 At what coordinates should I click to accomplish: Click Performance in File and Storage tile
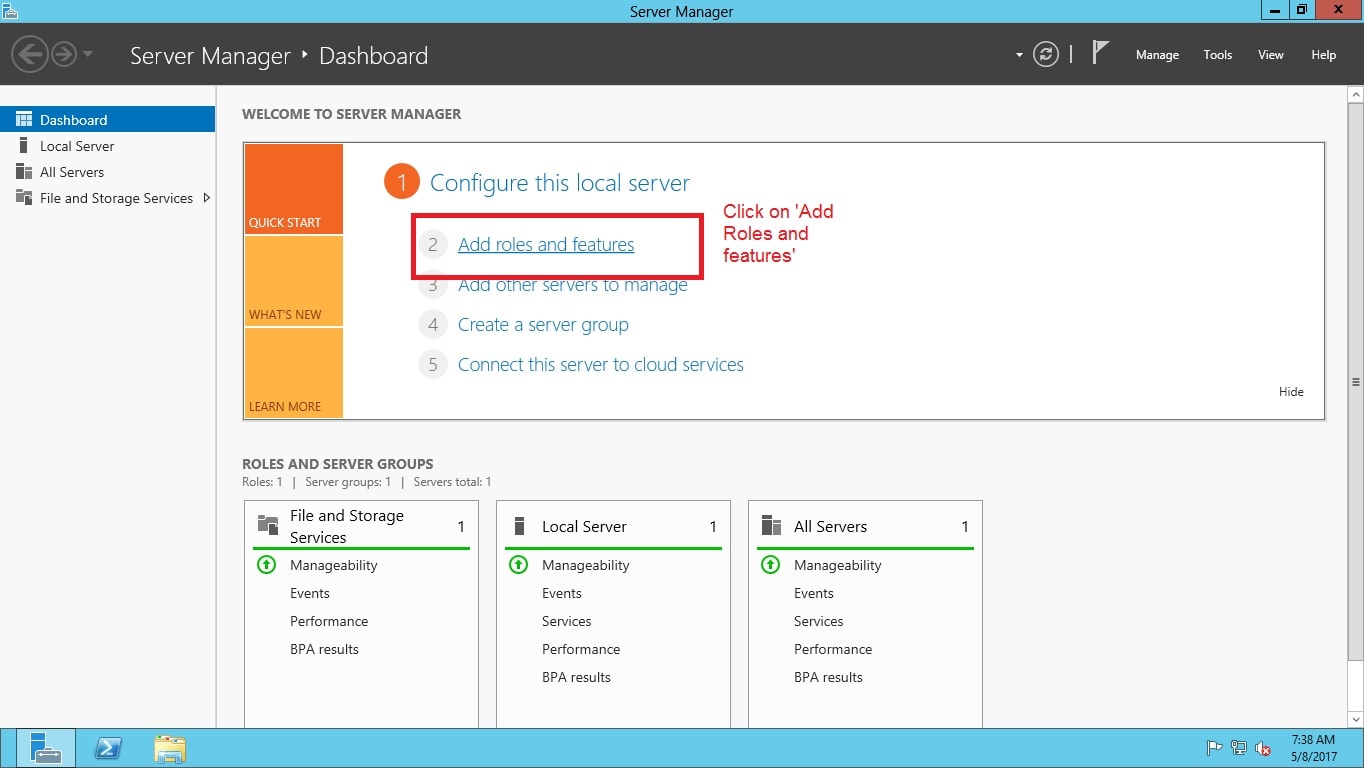tap(329, 621)
